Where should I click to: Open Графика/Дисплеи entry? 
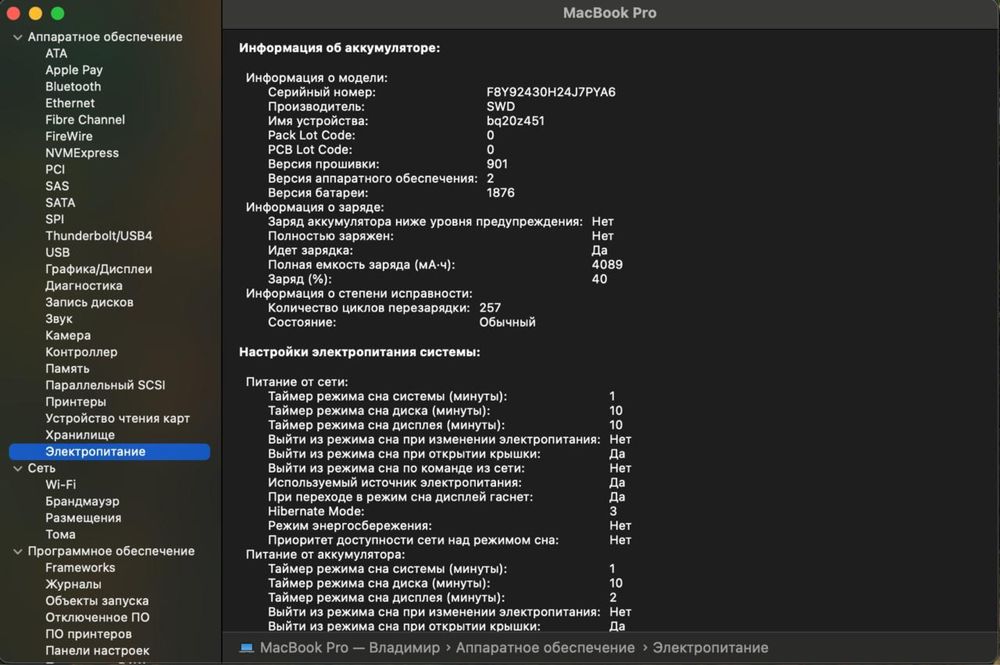point(99,269)
